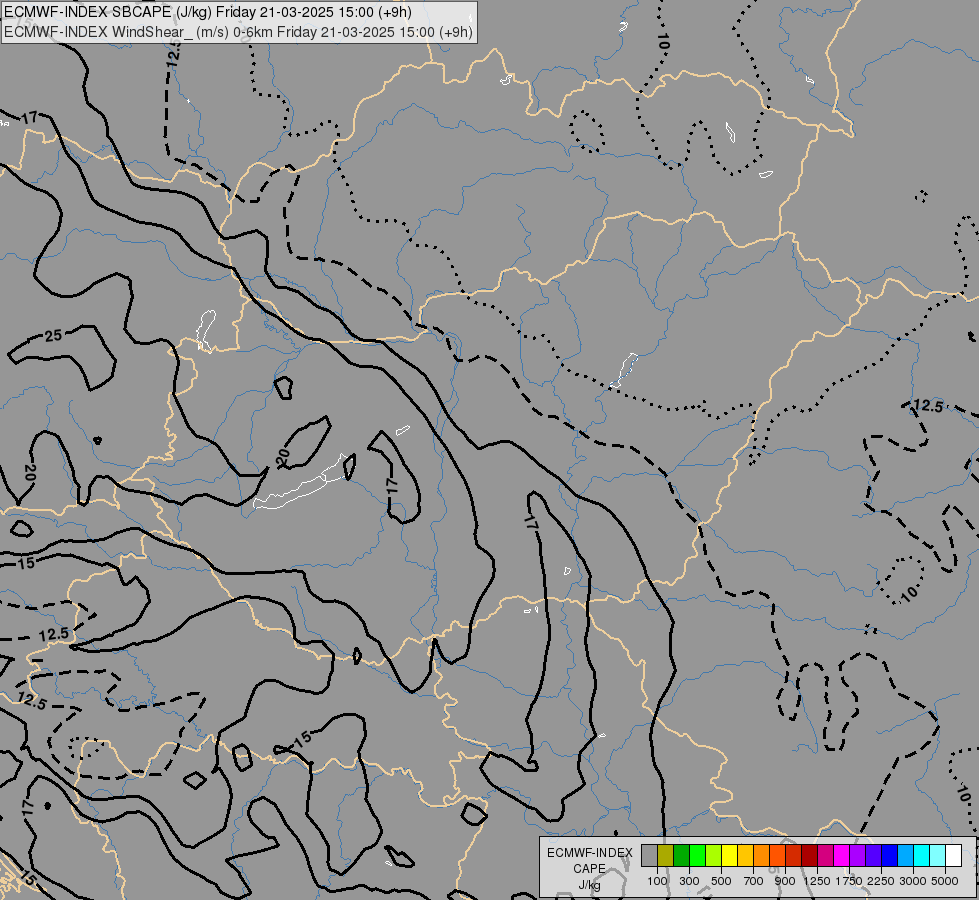Select the '1250' legend scale value

[x=817, y=881]
